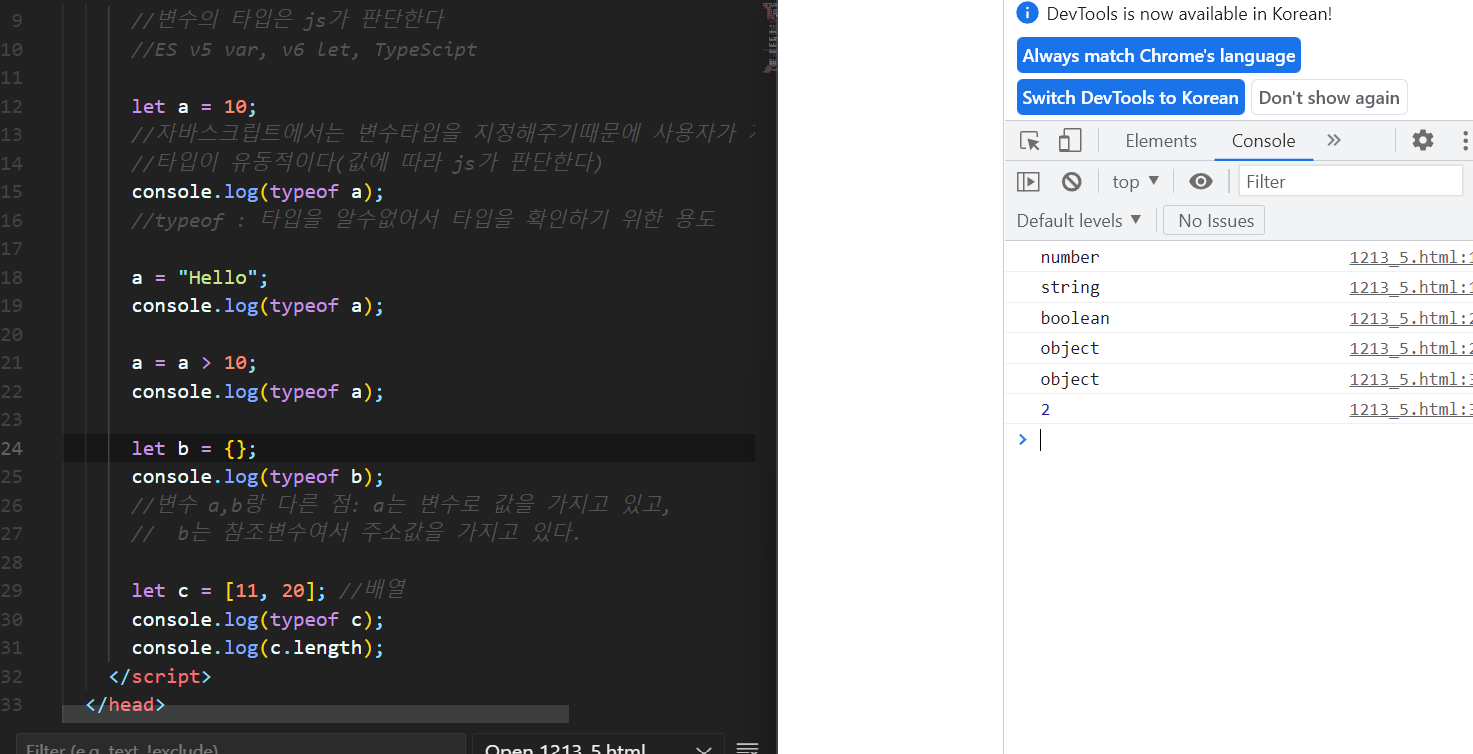Toggle the device toolbar icon

pyautogui.click(x=1070, y=141)
